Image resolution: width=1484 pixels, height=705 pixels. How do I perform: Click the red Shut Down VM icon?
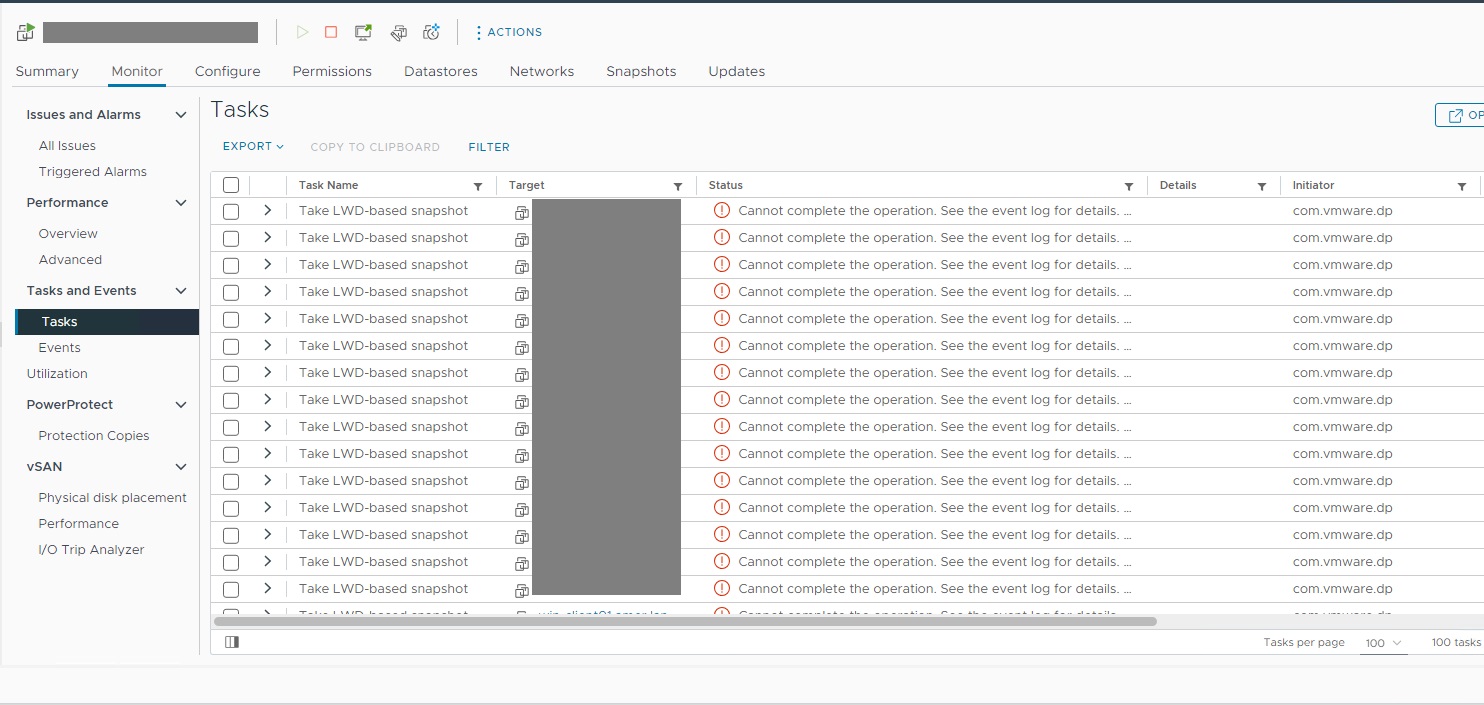331,32
